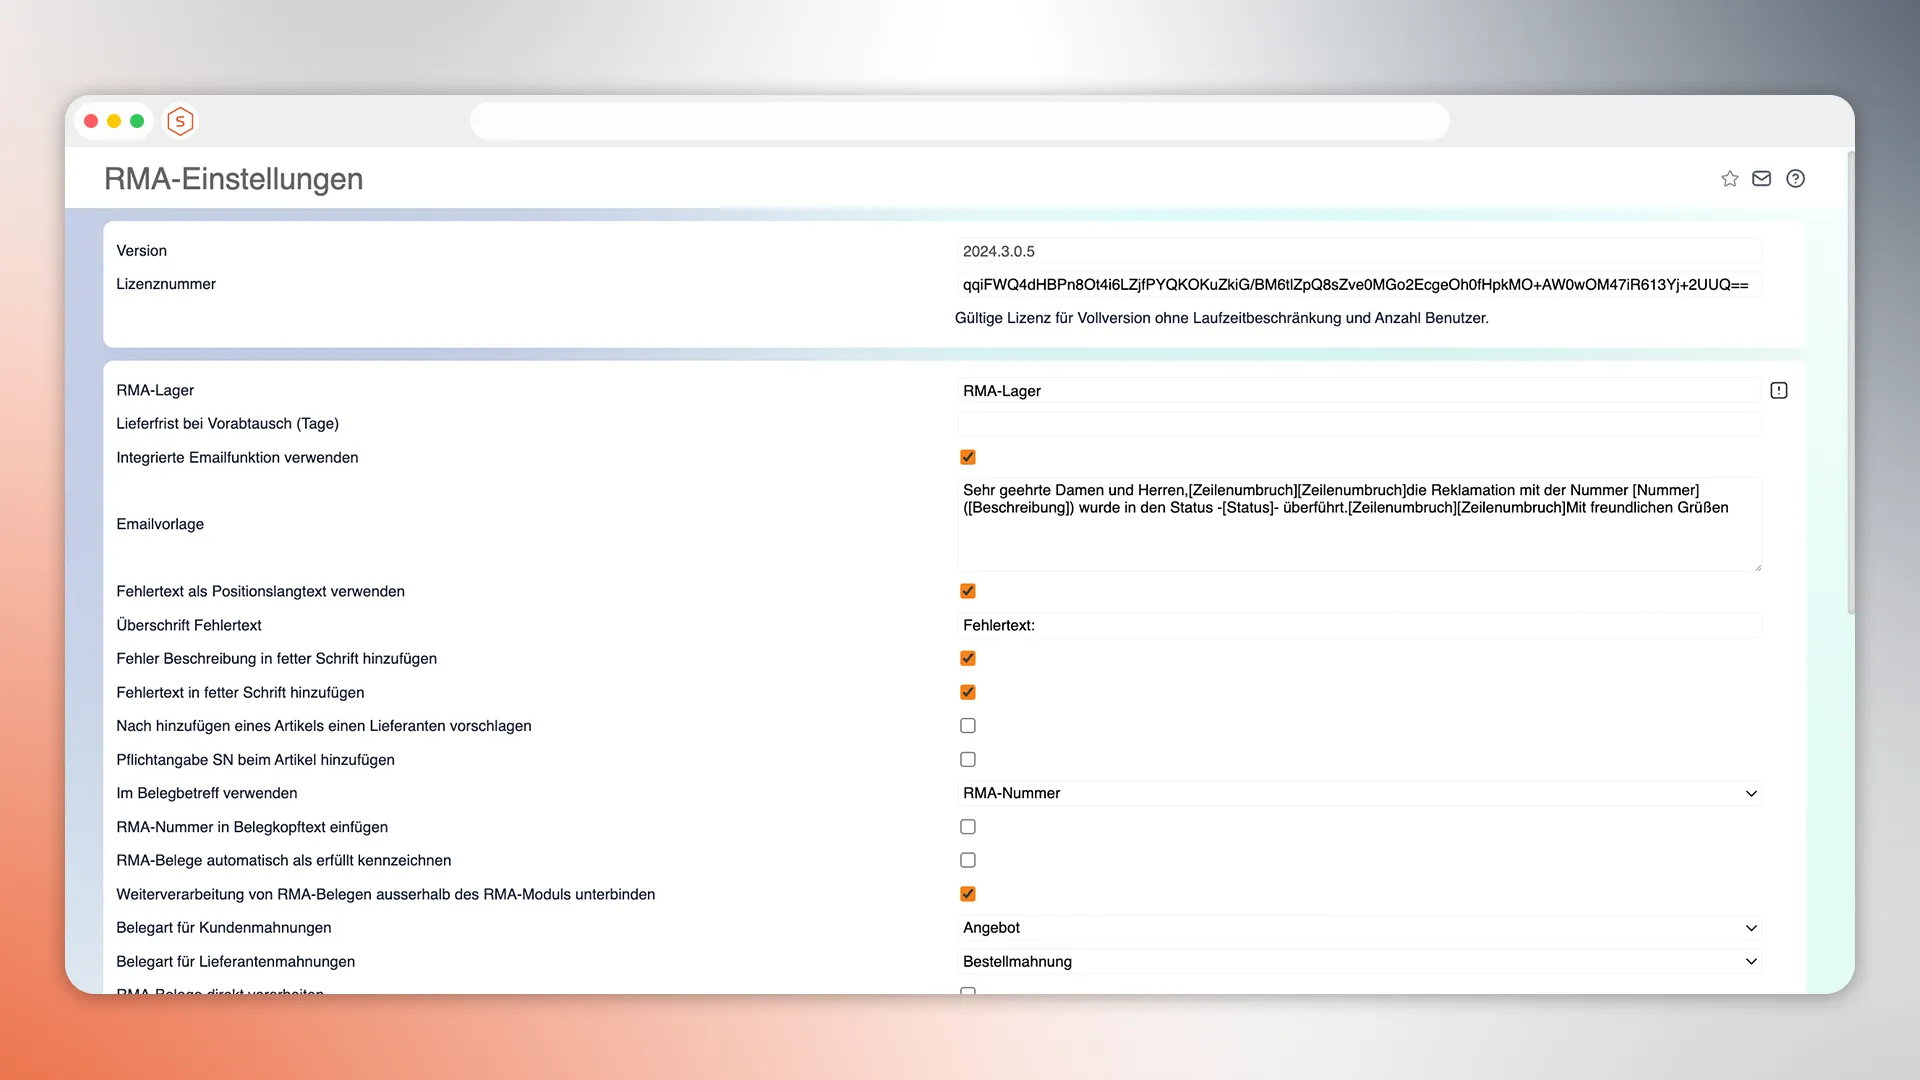Enable Pflichtangabe SN beim Artikel hinzufügen
1920x1080 pixels.
[x=968, y=760]
